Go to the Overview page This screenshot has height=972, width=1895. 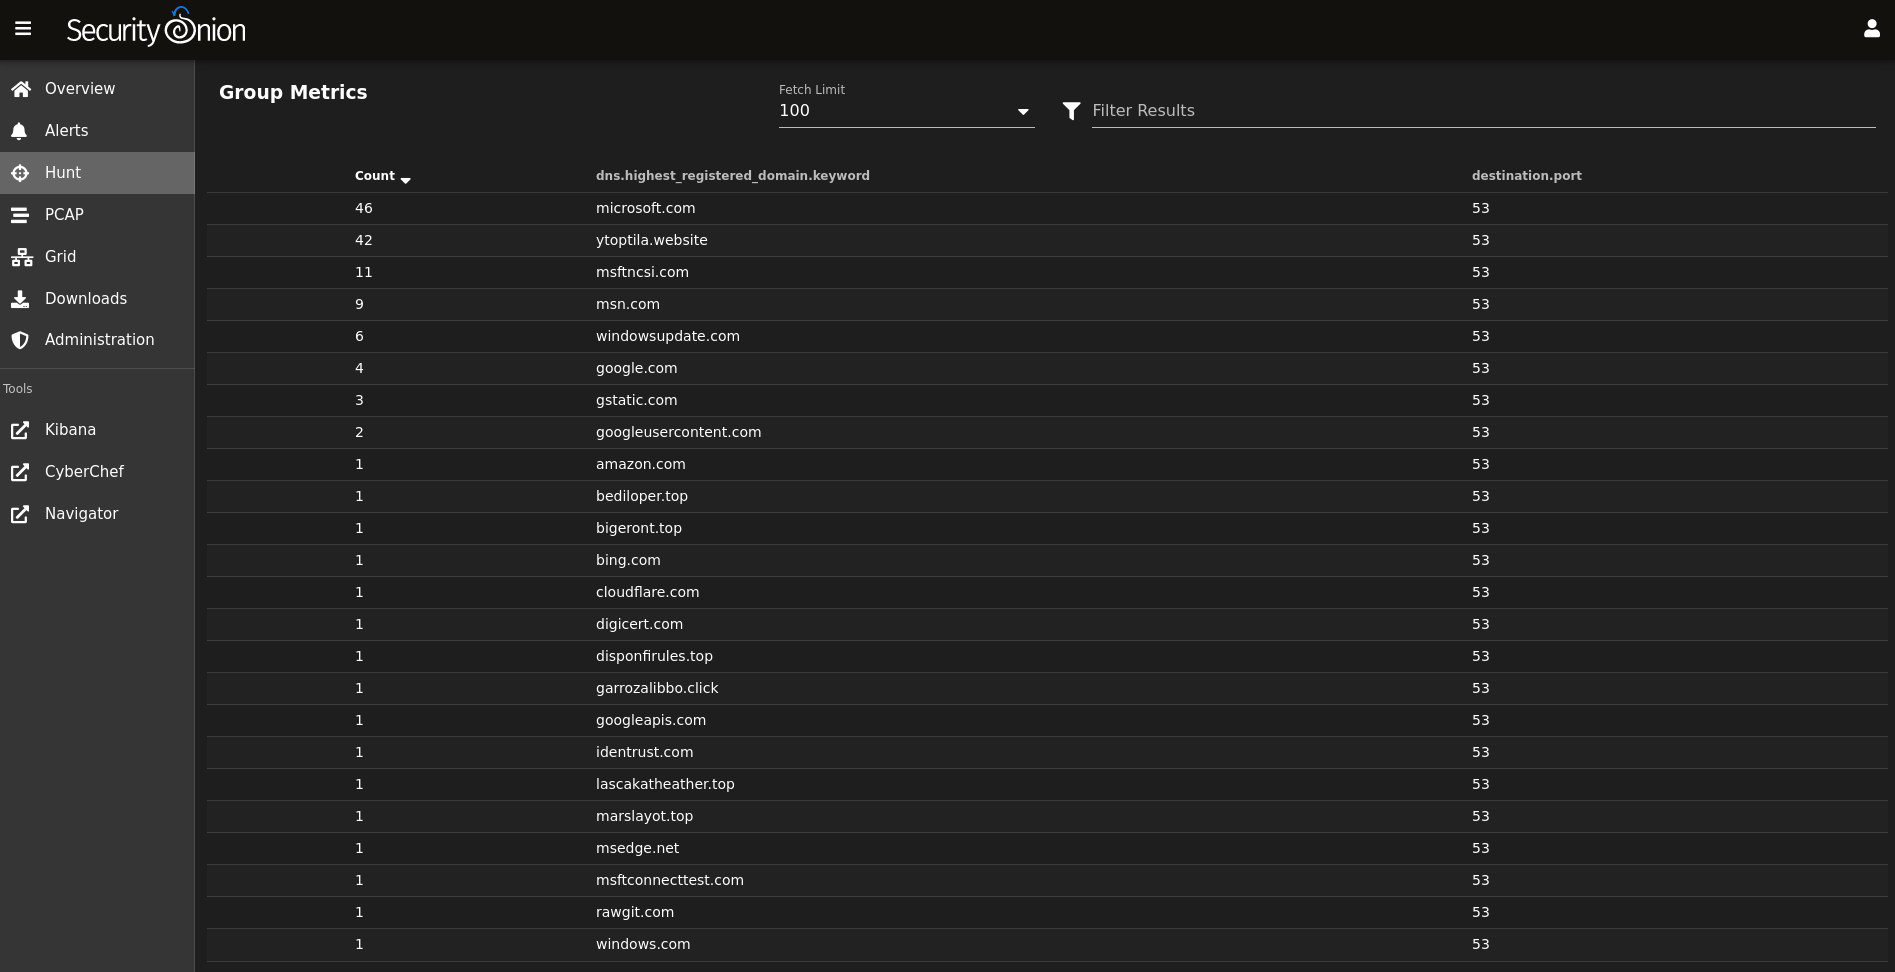(x=97, y=89)
